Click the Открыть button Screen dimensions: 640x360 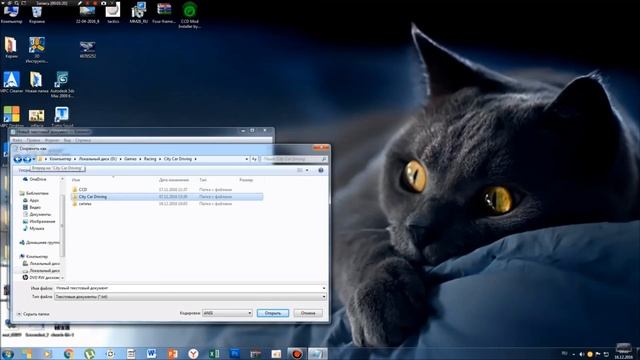coord(273,313)
